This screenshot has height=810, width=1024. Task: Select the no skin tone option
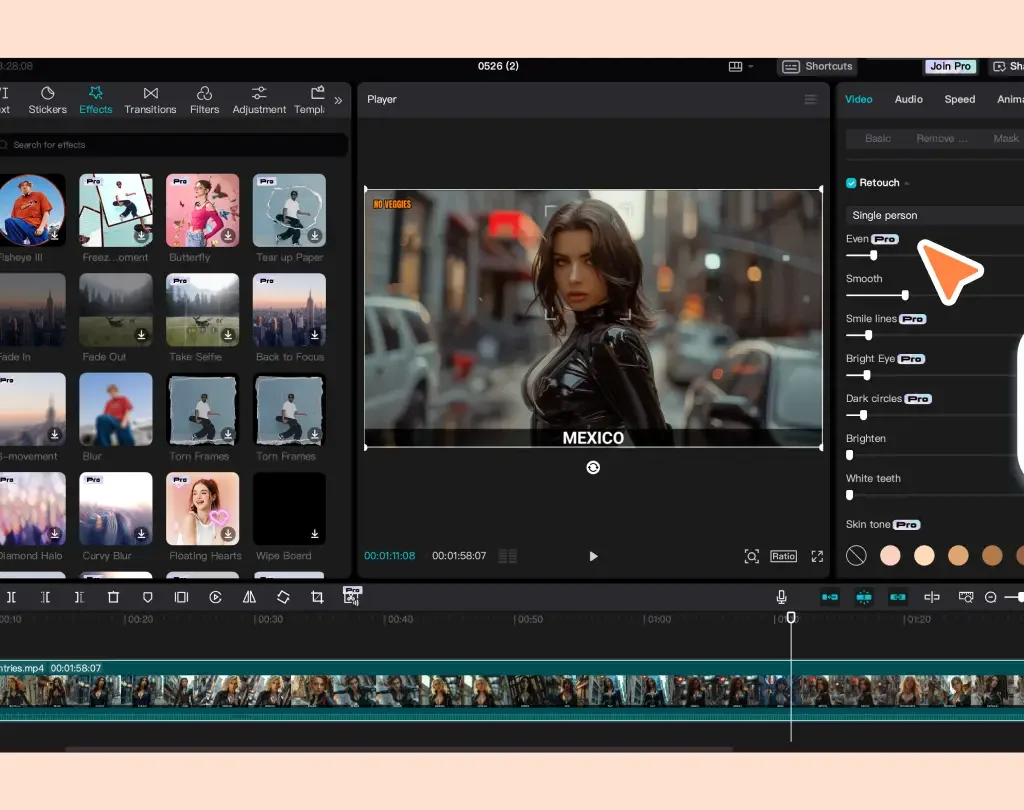[856, 555]
